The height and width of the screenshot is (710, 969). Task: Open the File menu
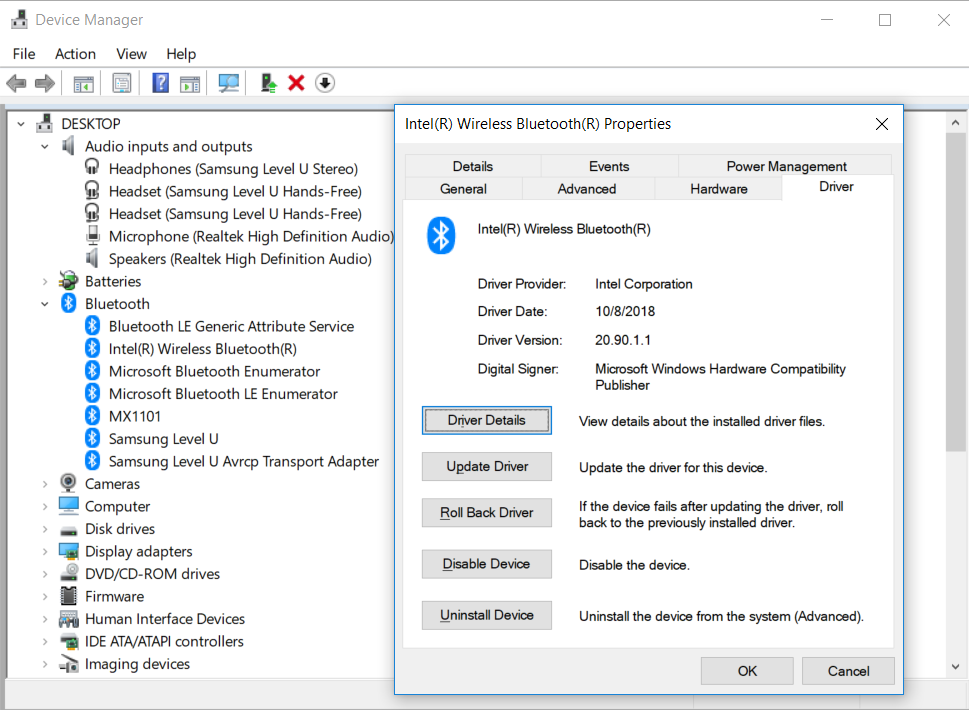pos(24,54)
